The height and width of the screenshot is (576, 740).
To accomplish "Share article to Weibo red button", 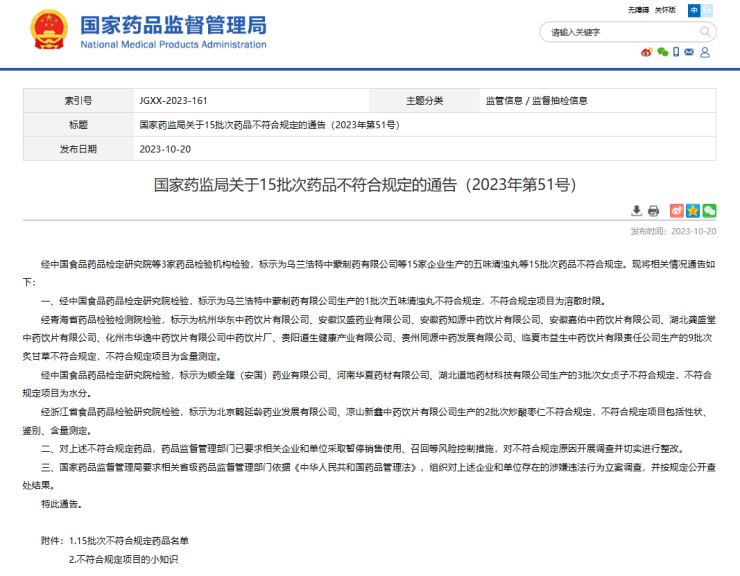I will (676, 211).
